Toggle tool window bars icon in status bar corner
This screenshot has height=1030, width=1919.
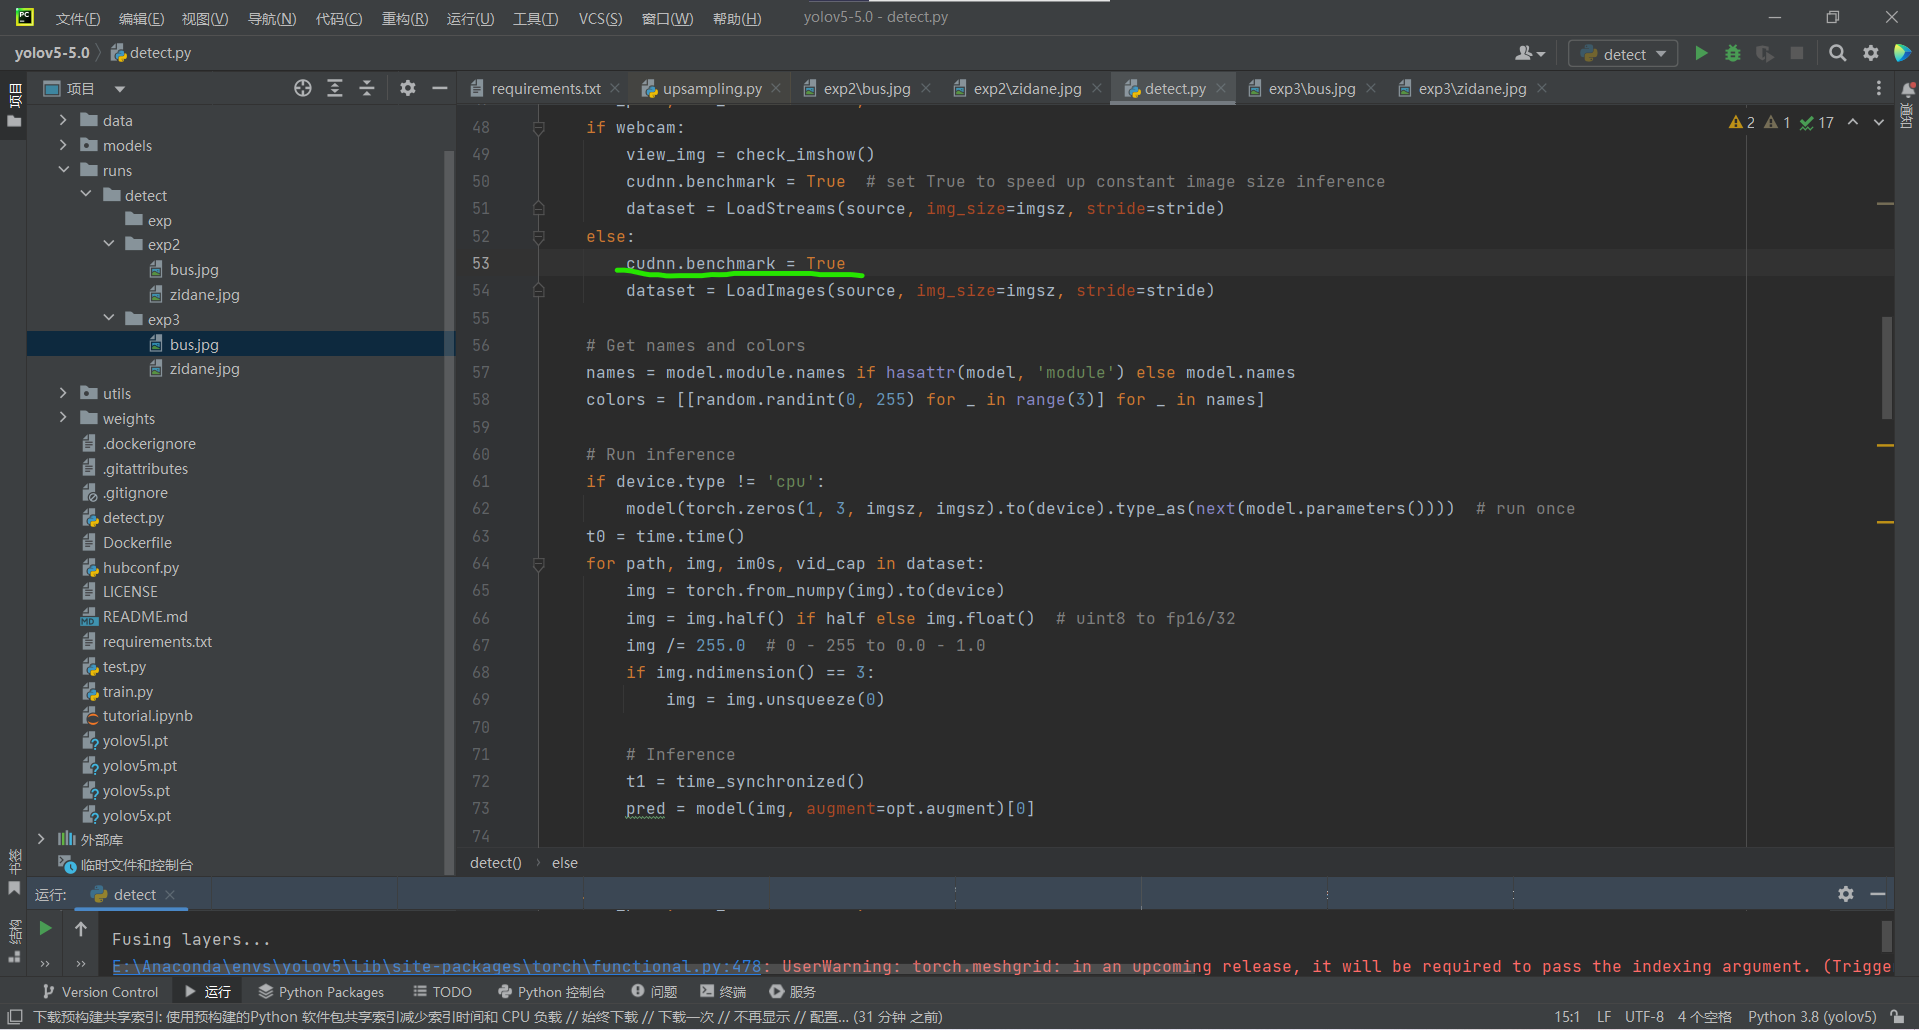[x=15, y=1017]
